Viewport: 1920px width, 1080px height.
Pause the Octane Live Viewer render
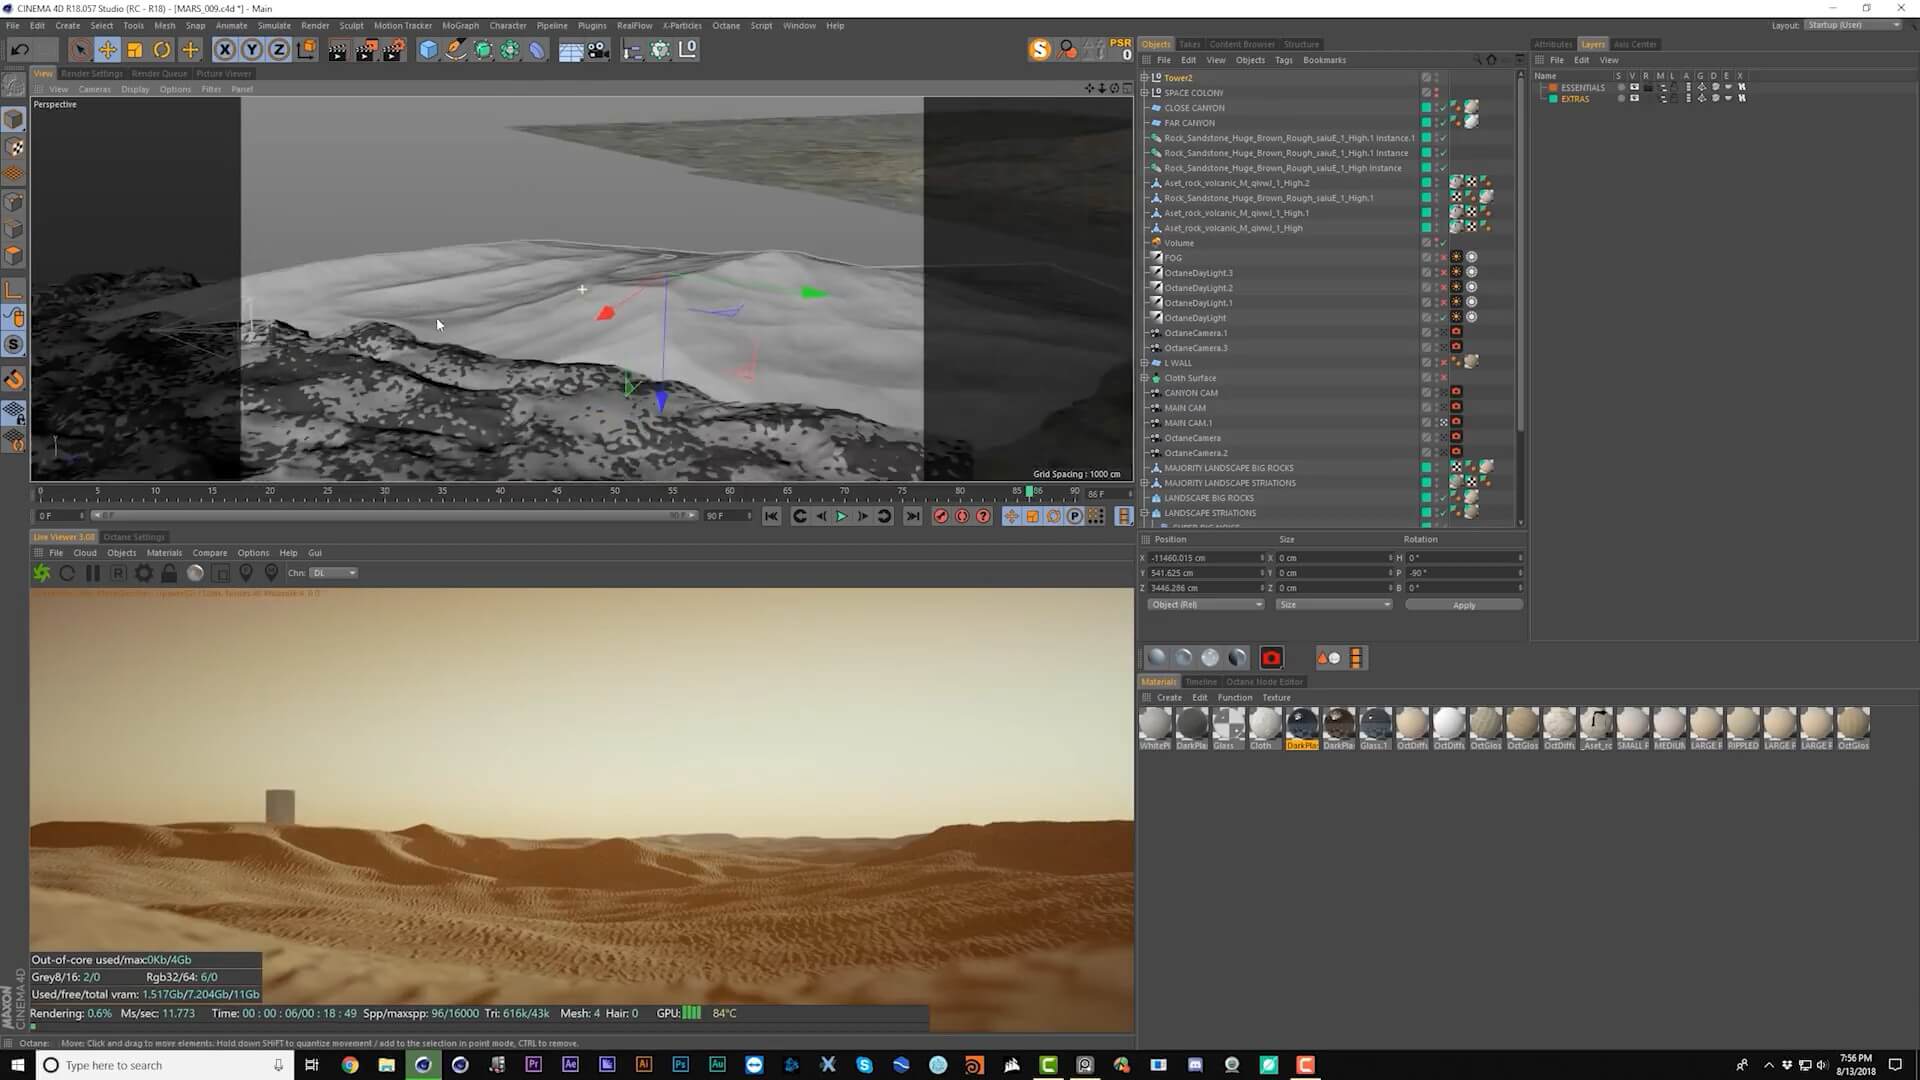point(93,573)
